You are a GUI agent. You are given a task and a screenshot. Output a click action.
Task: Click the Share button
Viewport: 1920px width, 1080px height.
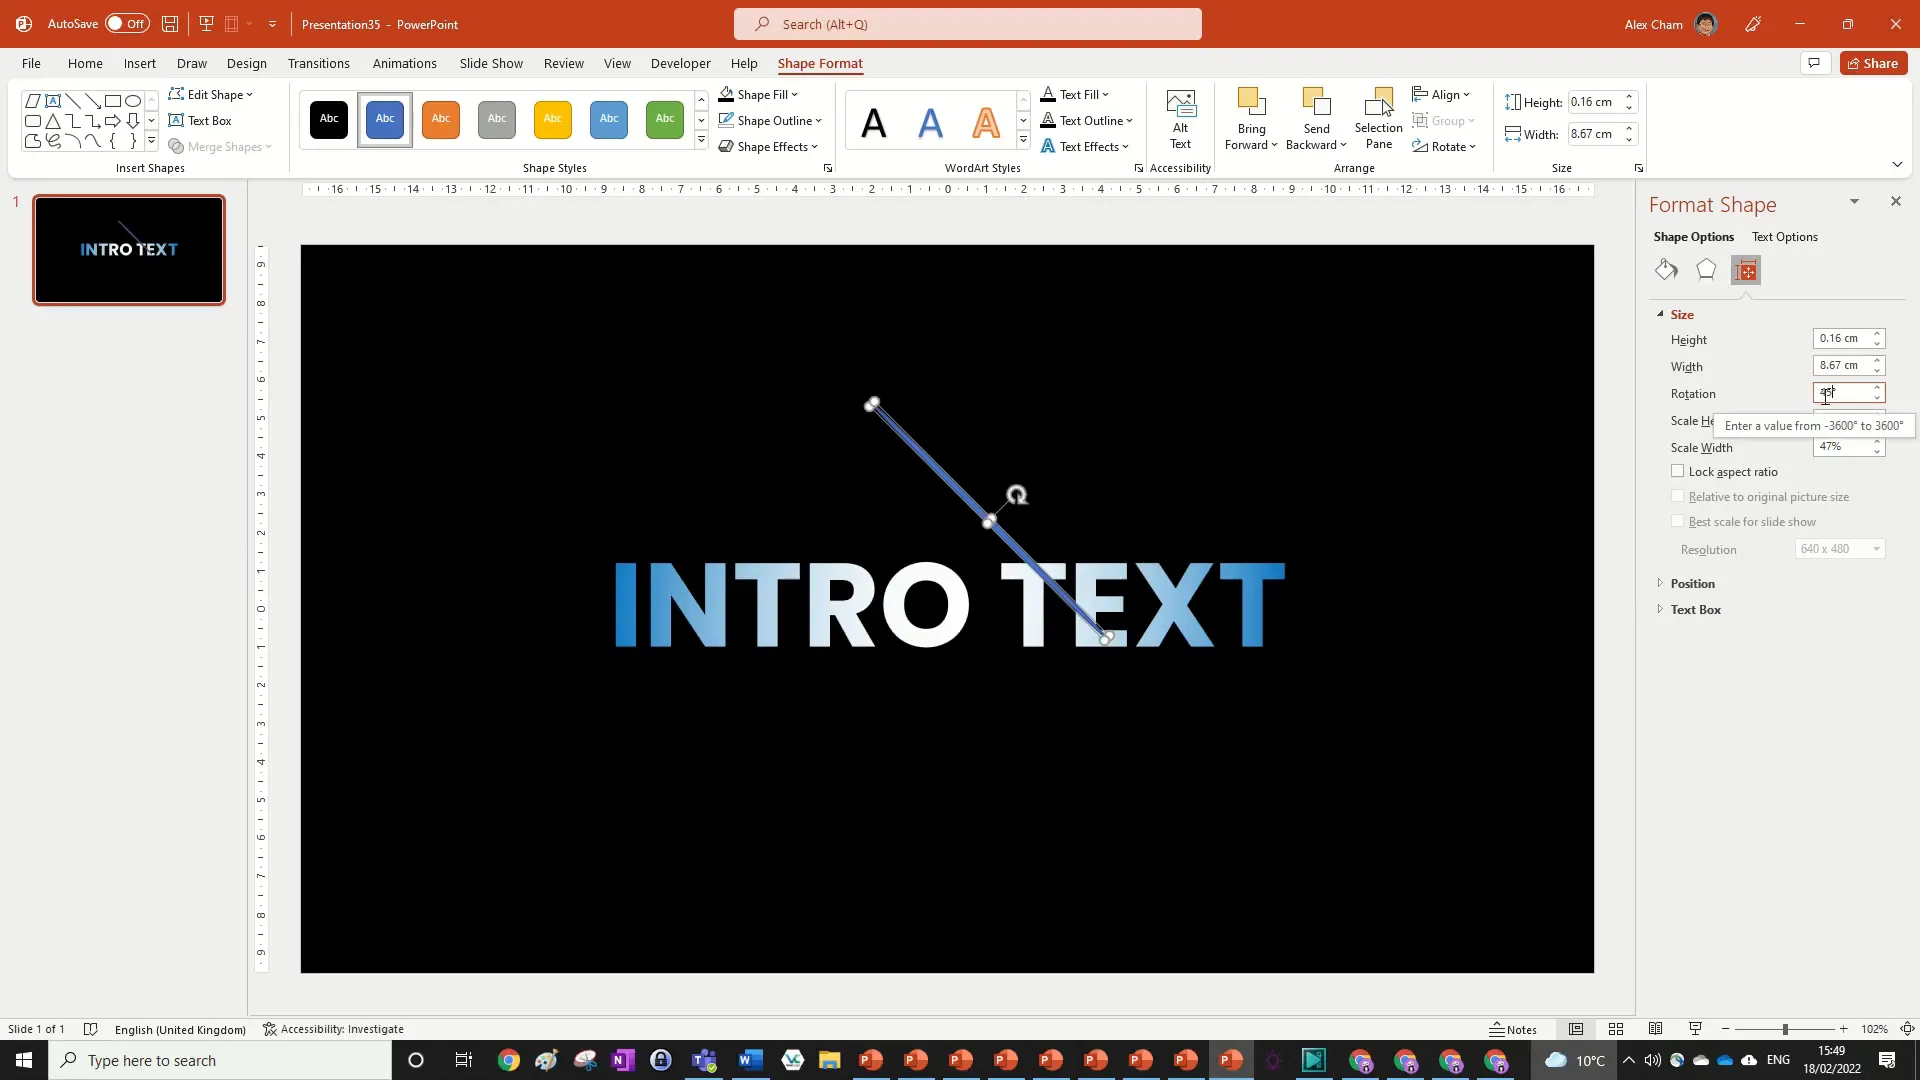tap(1873, 63)
